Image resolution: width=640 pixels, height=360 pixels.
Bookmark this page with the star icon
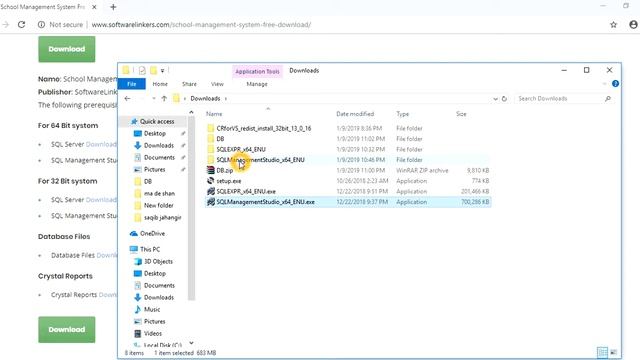pos(613,24)
